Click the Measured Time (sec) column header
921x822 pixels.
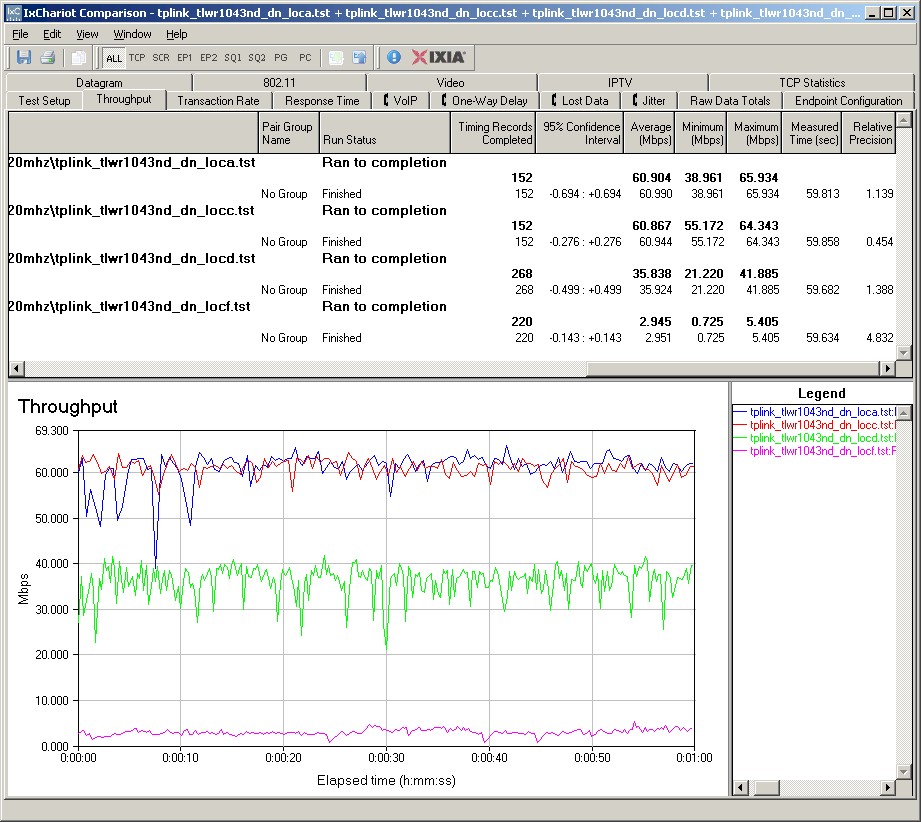pyautogui.click(x=812, y=133)
